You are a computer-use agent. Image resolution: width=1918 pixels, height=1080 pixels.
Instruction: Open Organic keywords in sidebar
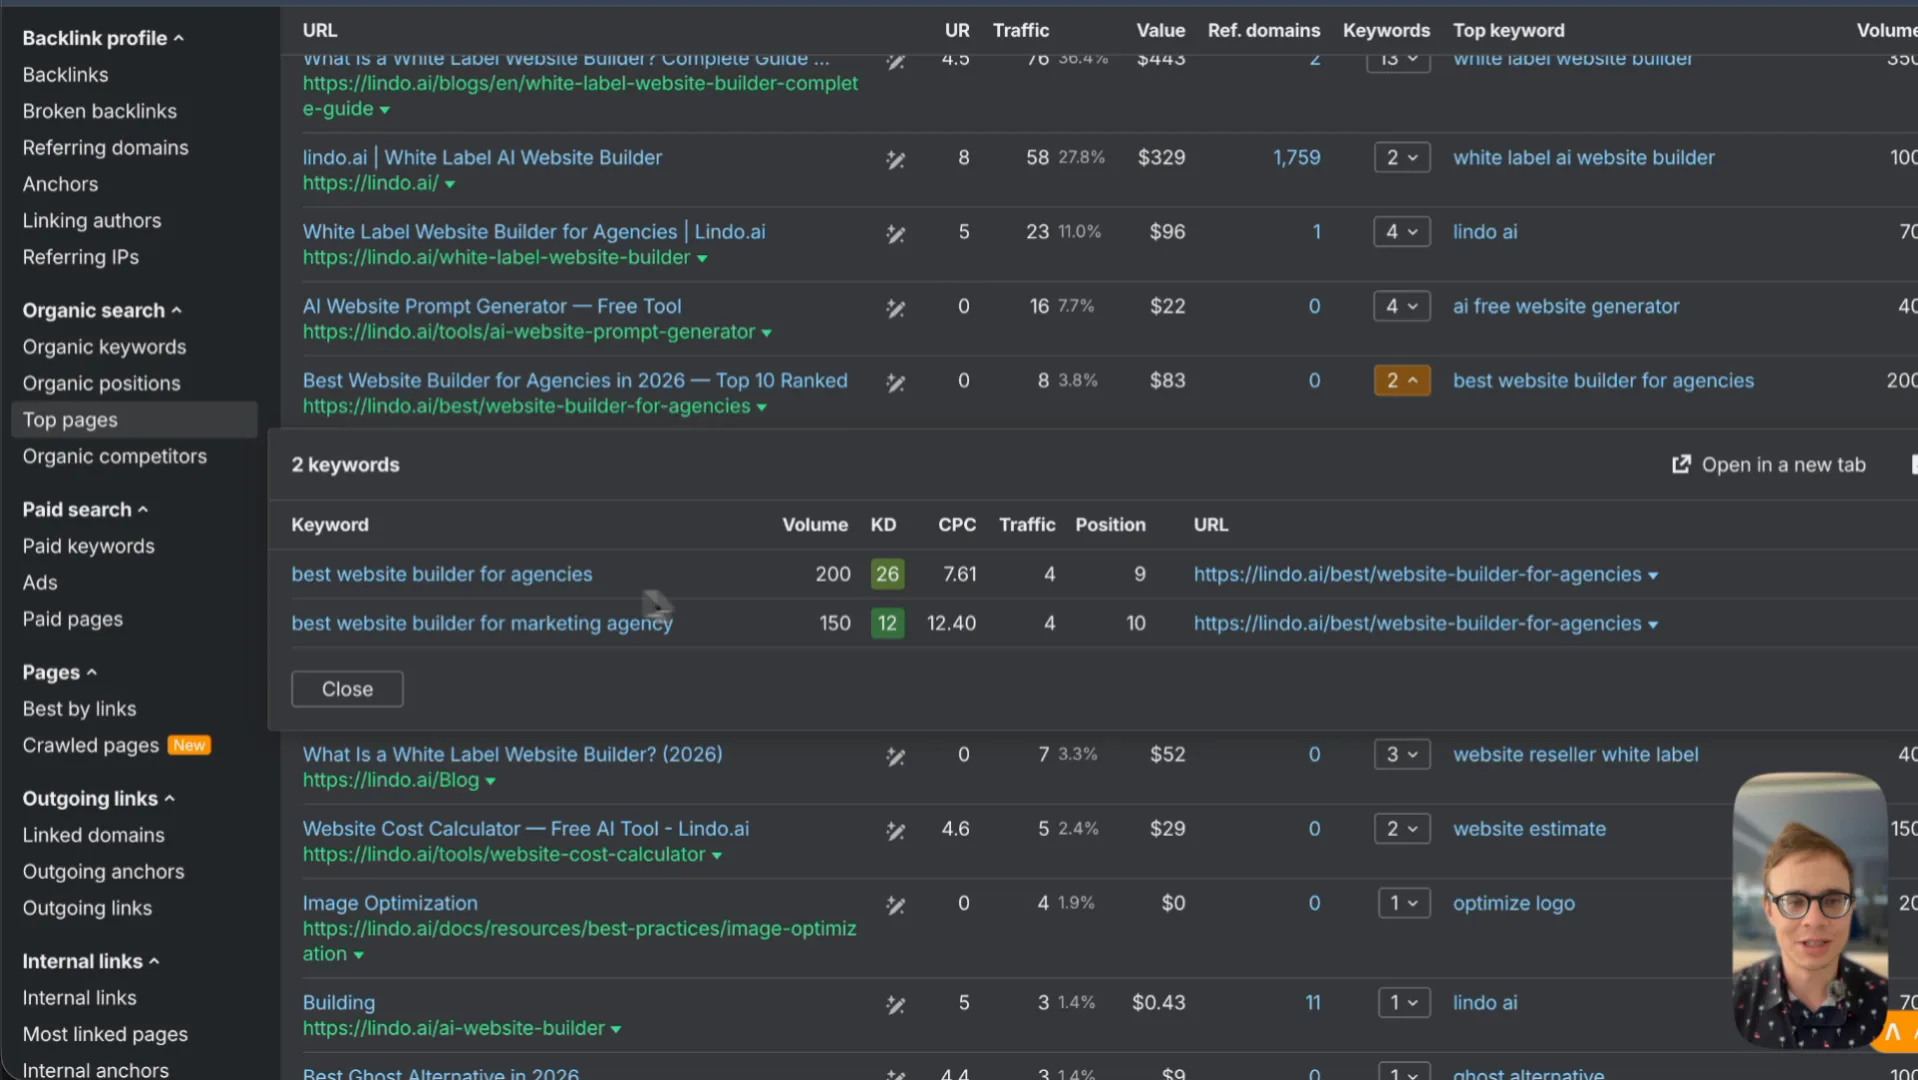coord(104,347)
